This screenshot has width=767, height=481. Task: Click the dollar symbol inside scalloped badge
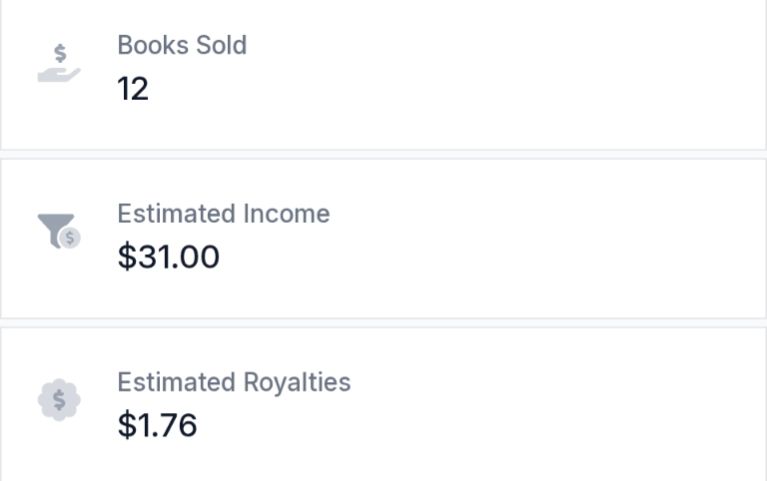click(x=59, y=400)
